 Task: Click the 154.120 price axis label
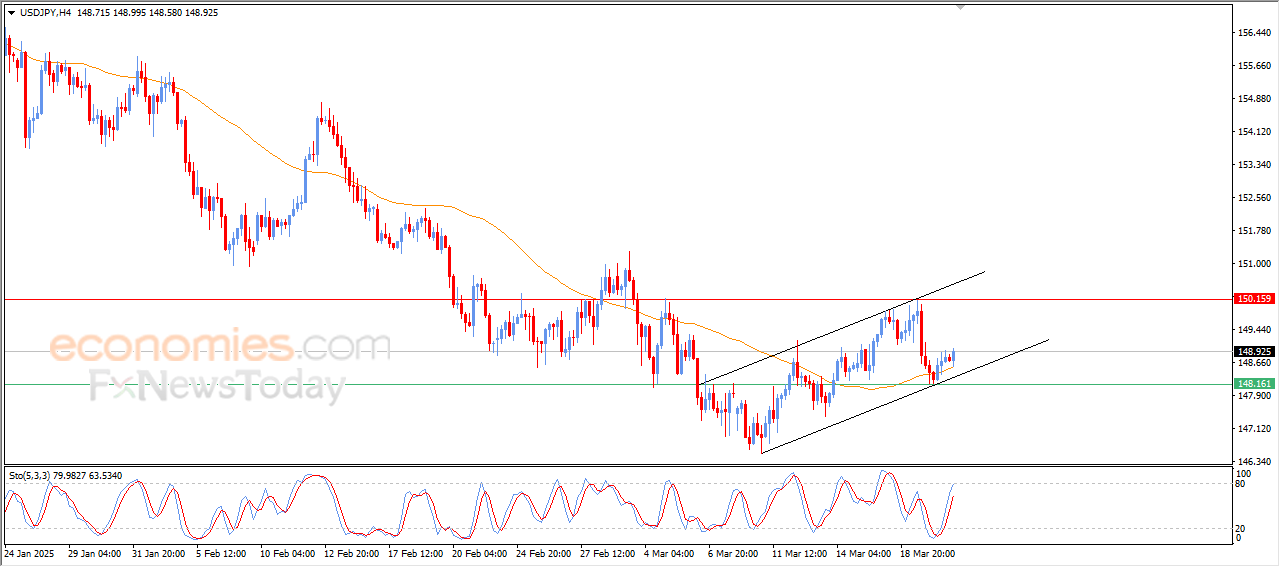pos(1254,132)
